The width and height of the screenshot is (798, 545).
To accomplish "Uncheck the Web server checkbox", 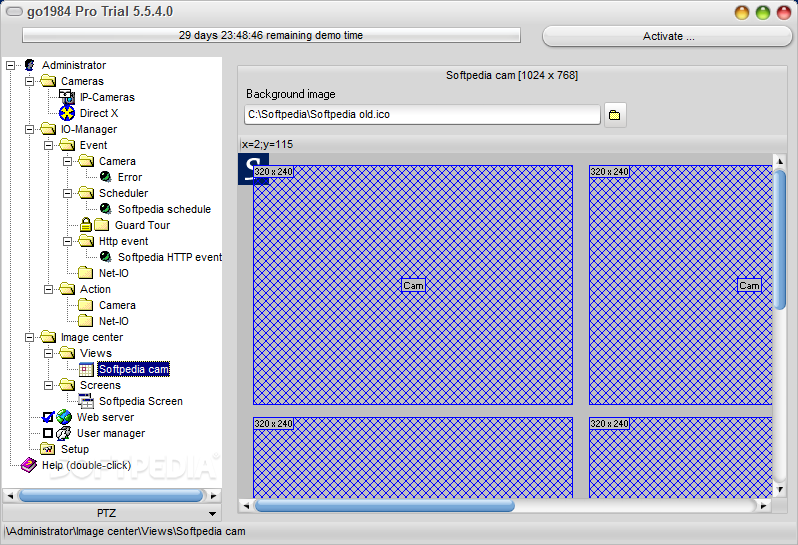I will tap(48, 417).
